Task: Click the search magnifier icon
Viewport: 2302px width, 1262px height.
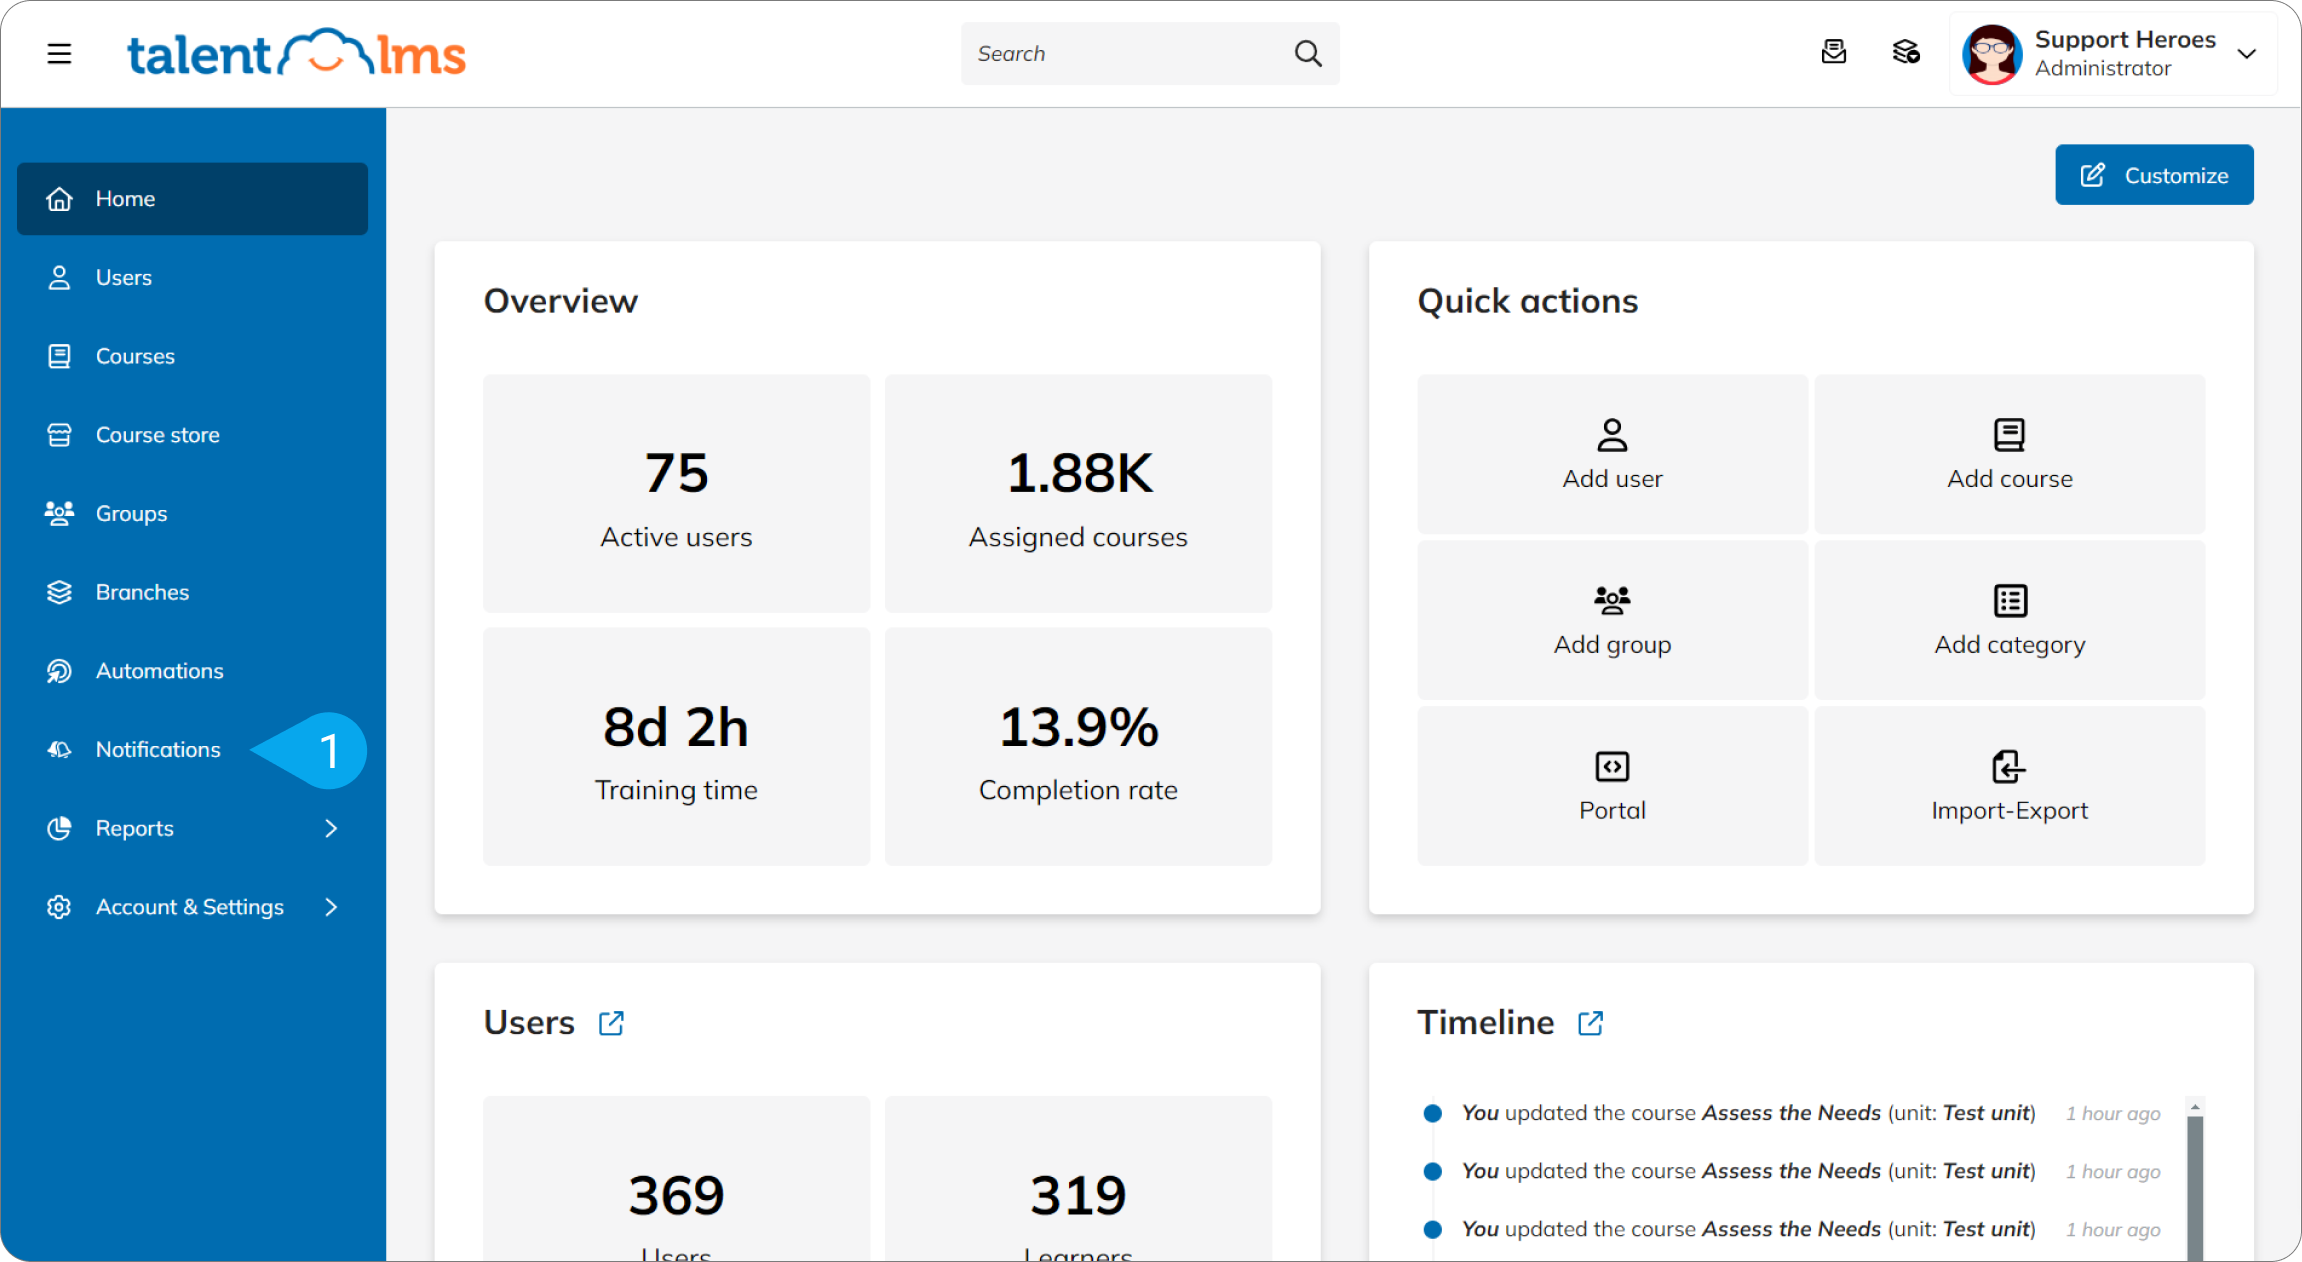Action: pyautogui.click(x=1308, y=53)
